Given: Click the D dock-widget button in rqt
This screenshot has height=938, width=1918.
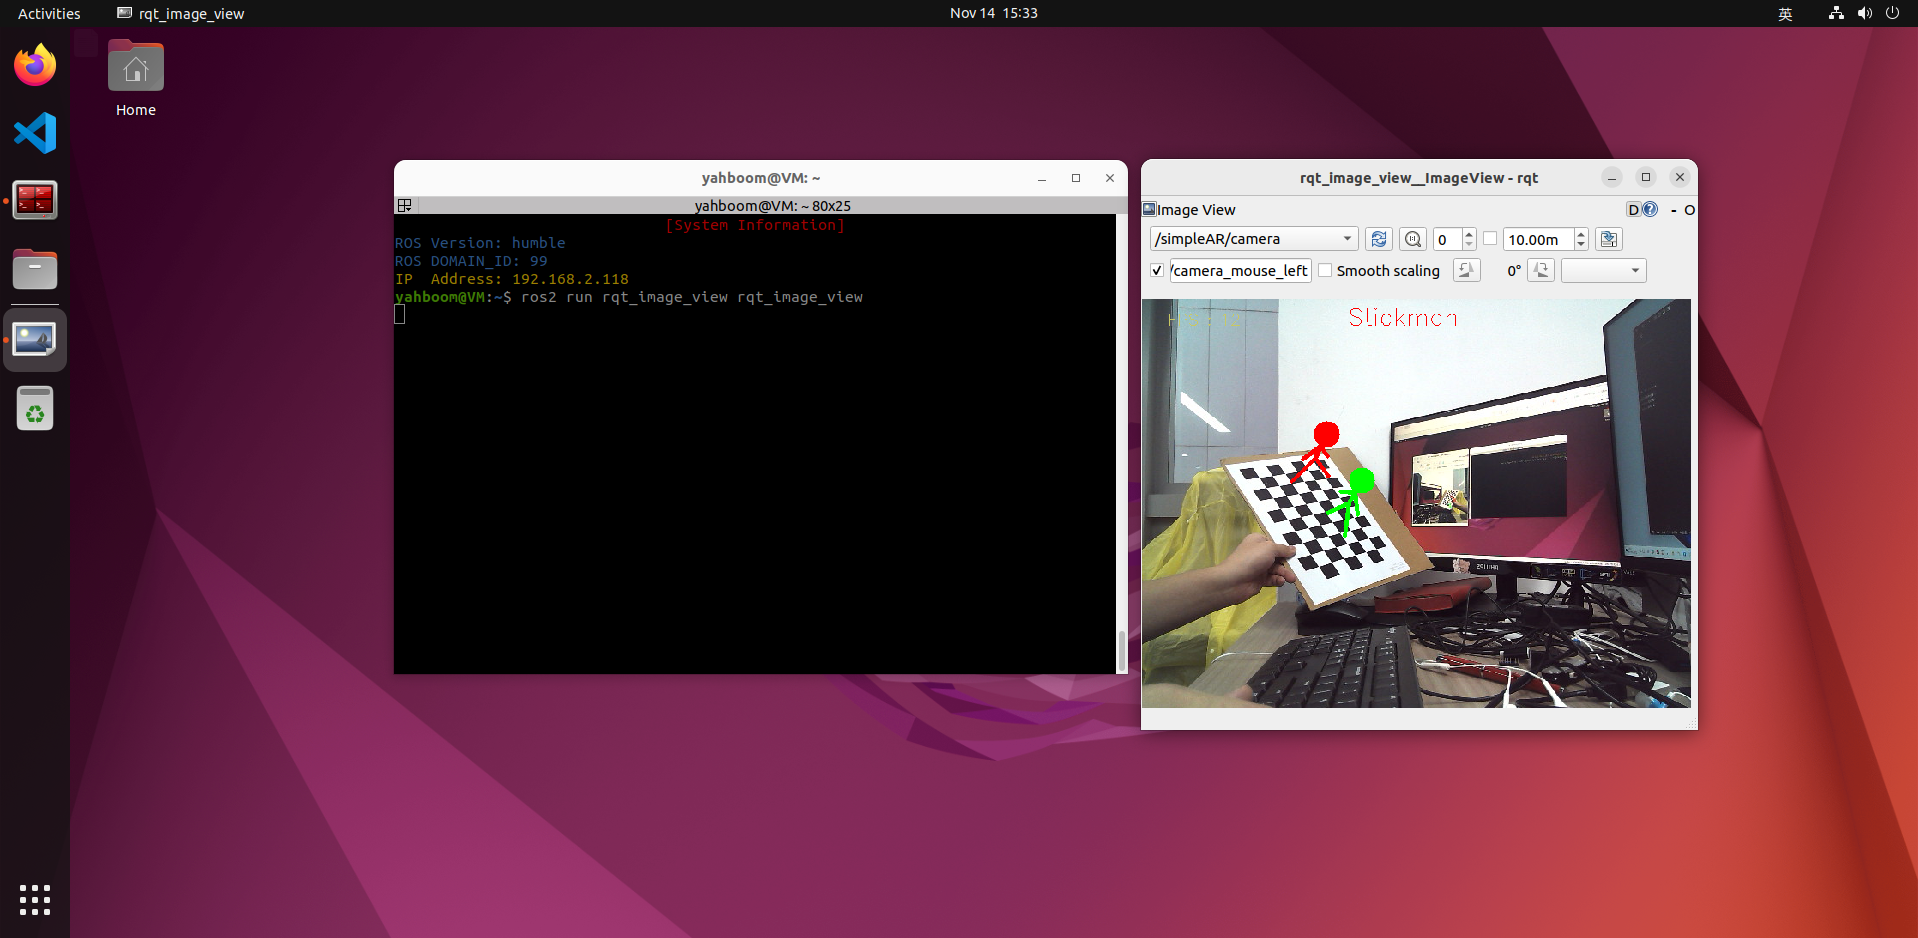Looking at the screenshot, I should 1633,209.
